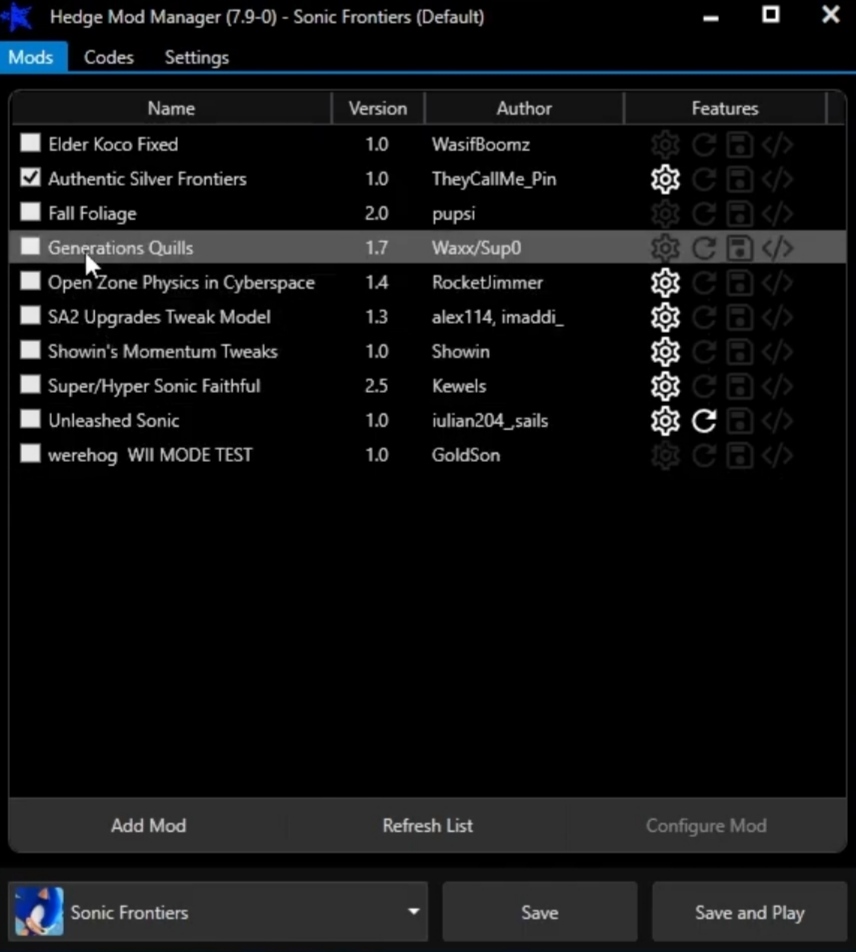Click refresh icon in Super/Hyper Sonic Faithful row
The image size is (856, 952).
pyautogui.click(x=704, y=386)
